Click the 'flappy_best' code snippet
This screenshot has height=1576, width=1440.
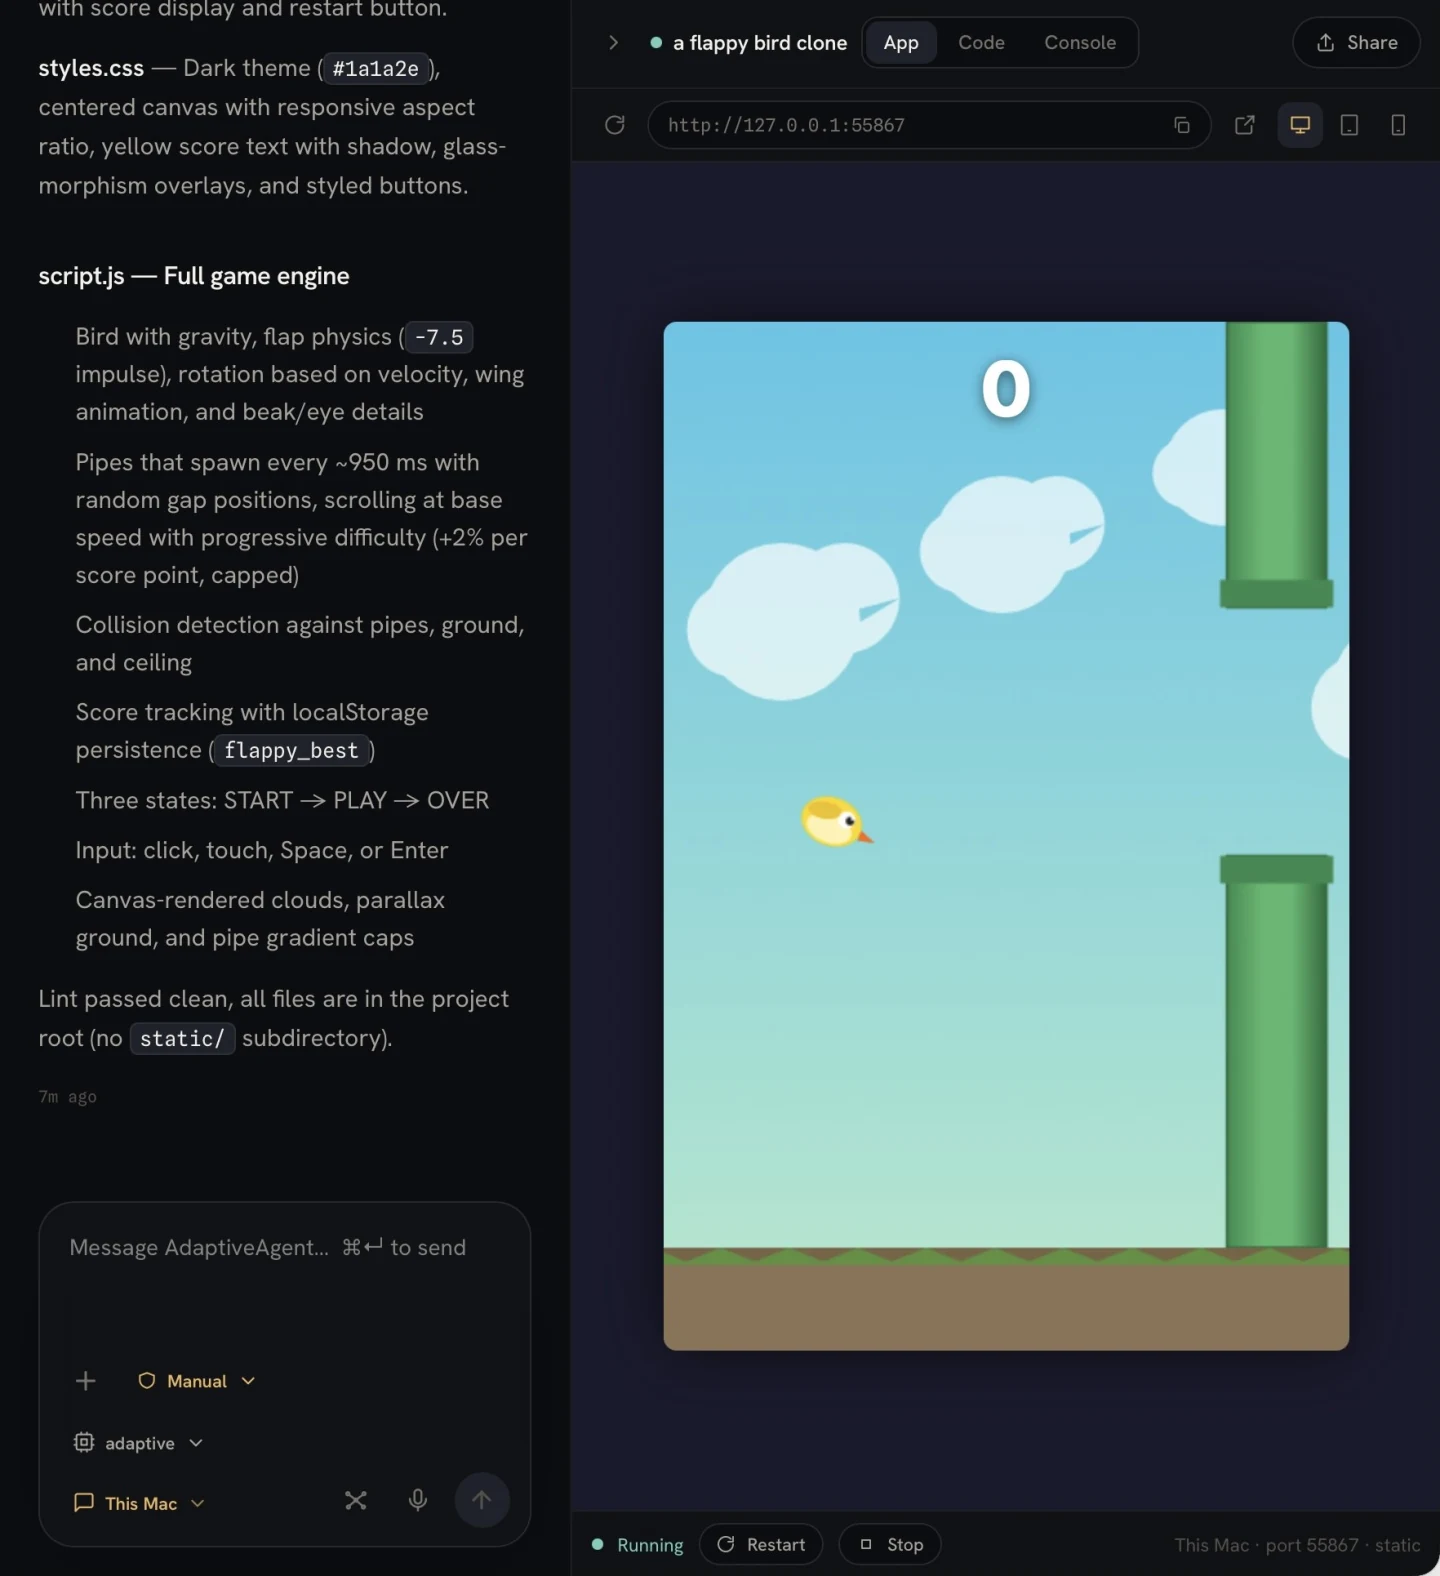click(x=291, y=751)
